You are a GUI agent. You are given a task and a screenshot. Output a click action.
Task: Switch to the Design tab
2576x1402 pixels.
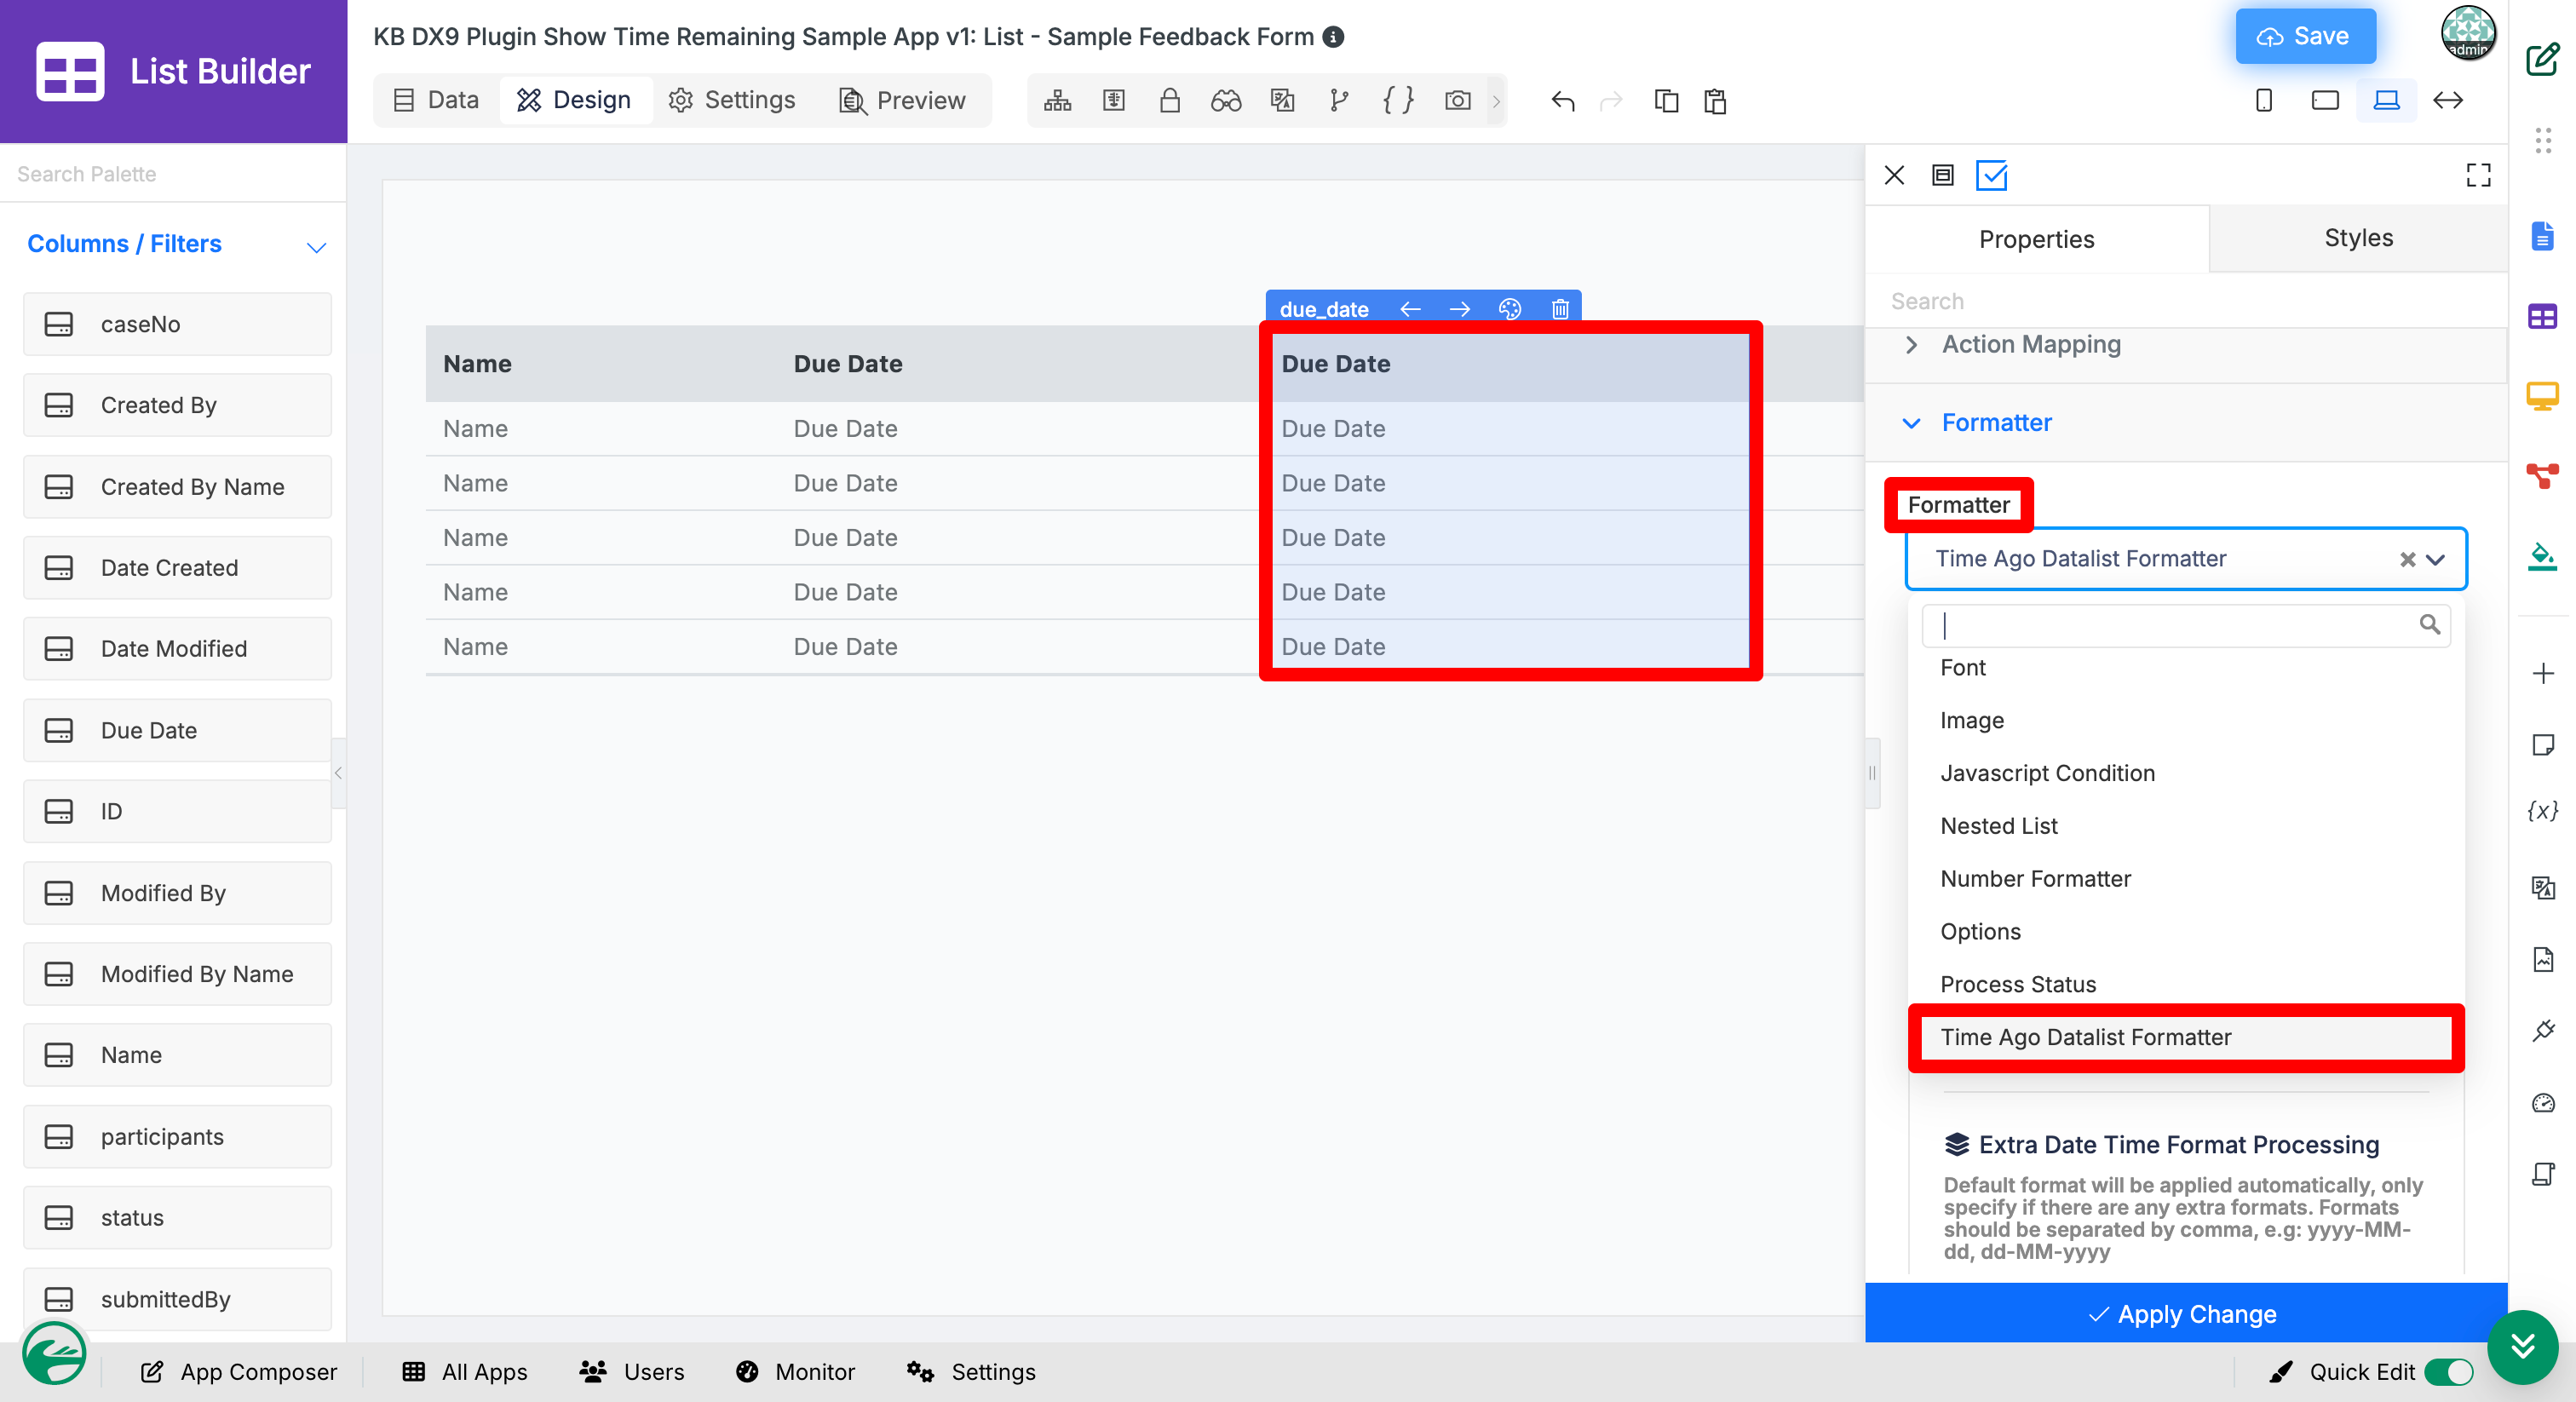pyautogui.click(x=575, y=100)
